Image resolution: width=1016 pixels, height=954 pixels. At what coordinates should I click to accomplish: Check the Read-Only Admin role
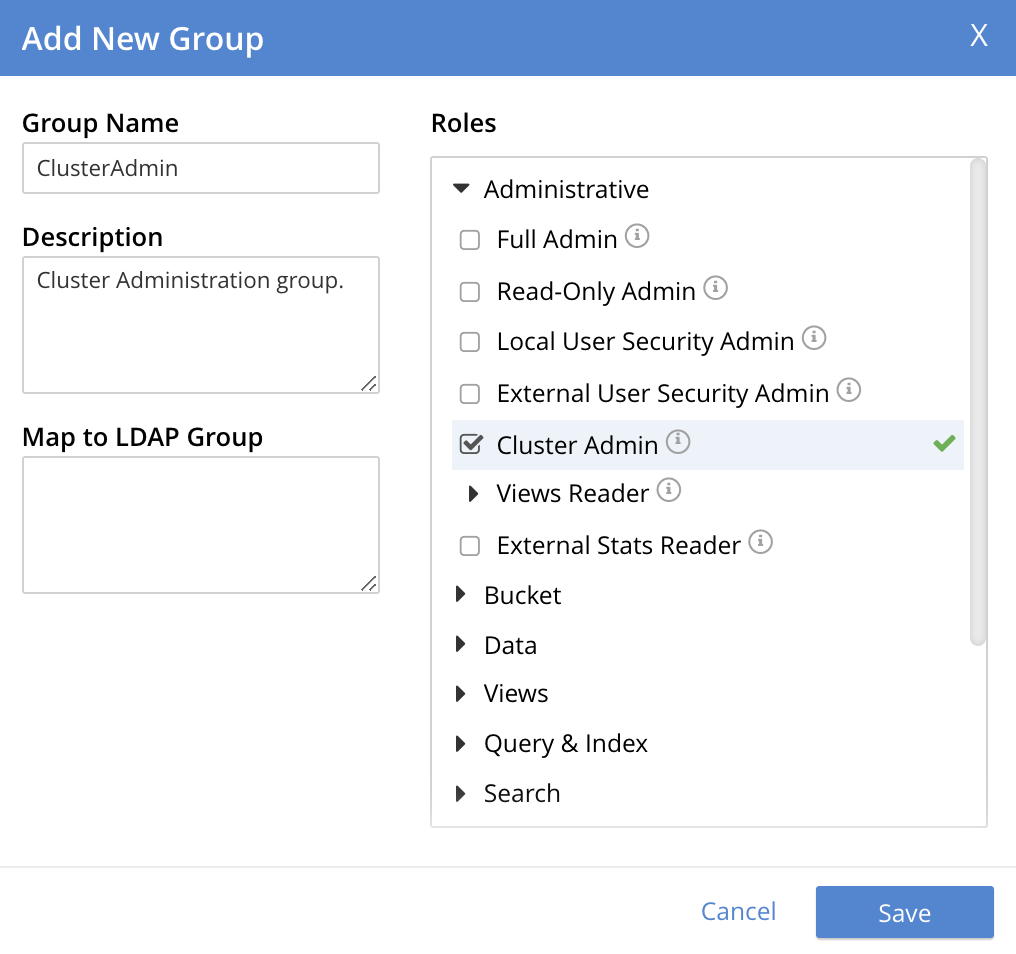pos(469,292)
